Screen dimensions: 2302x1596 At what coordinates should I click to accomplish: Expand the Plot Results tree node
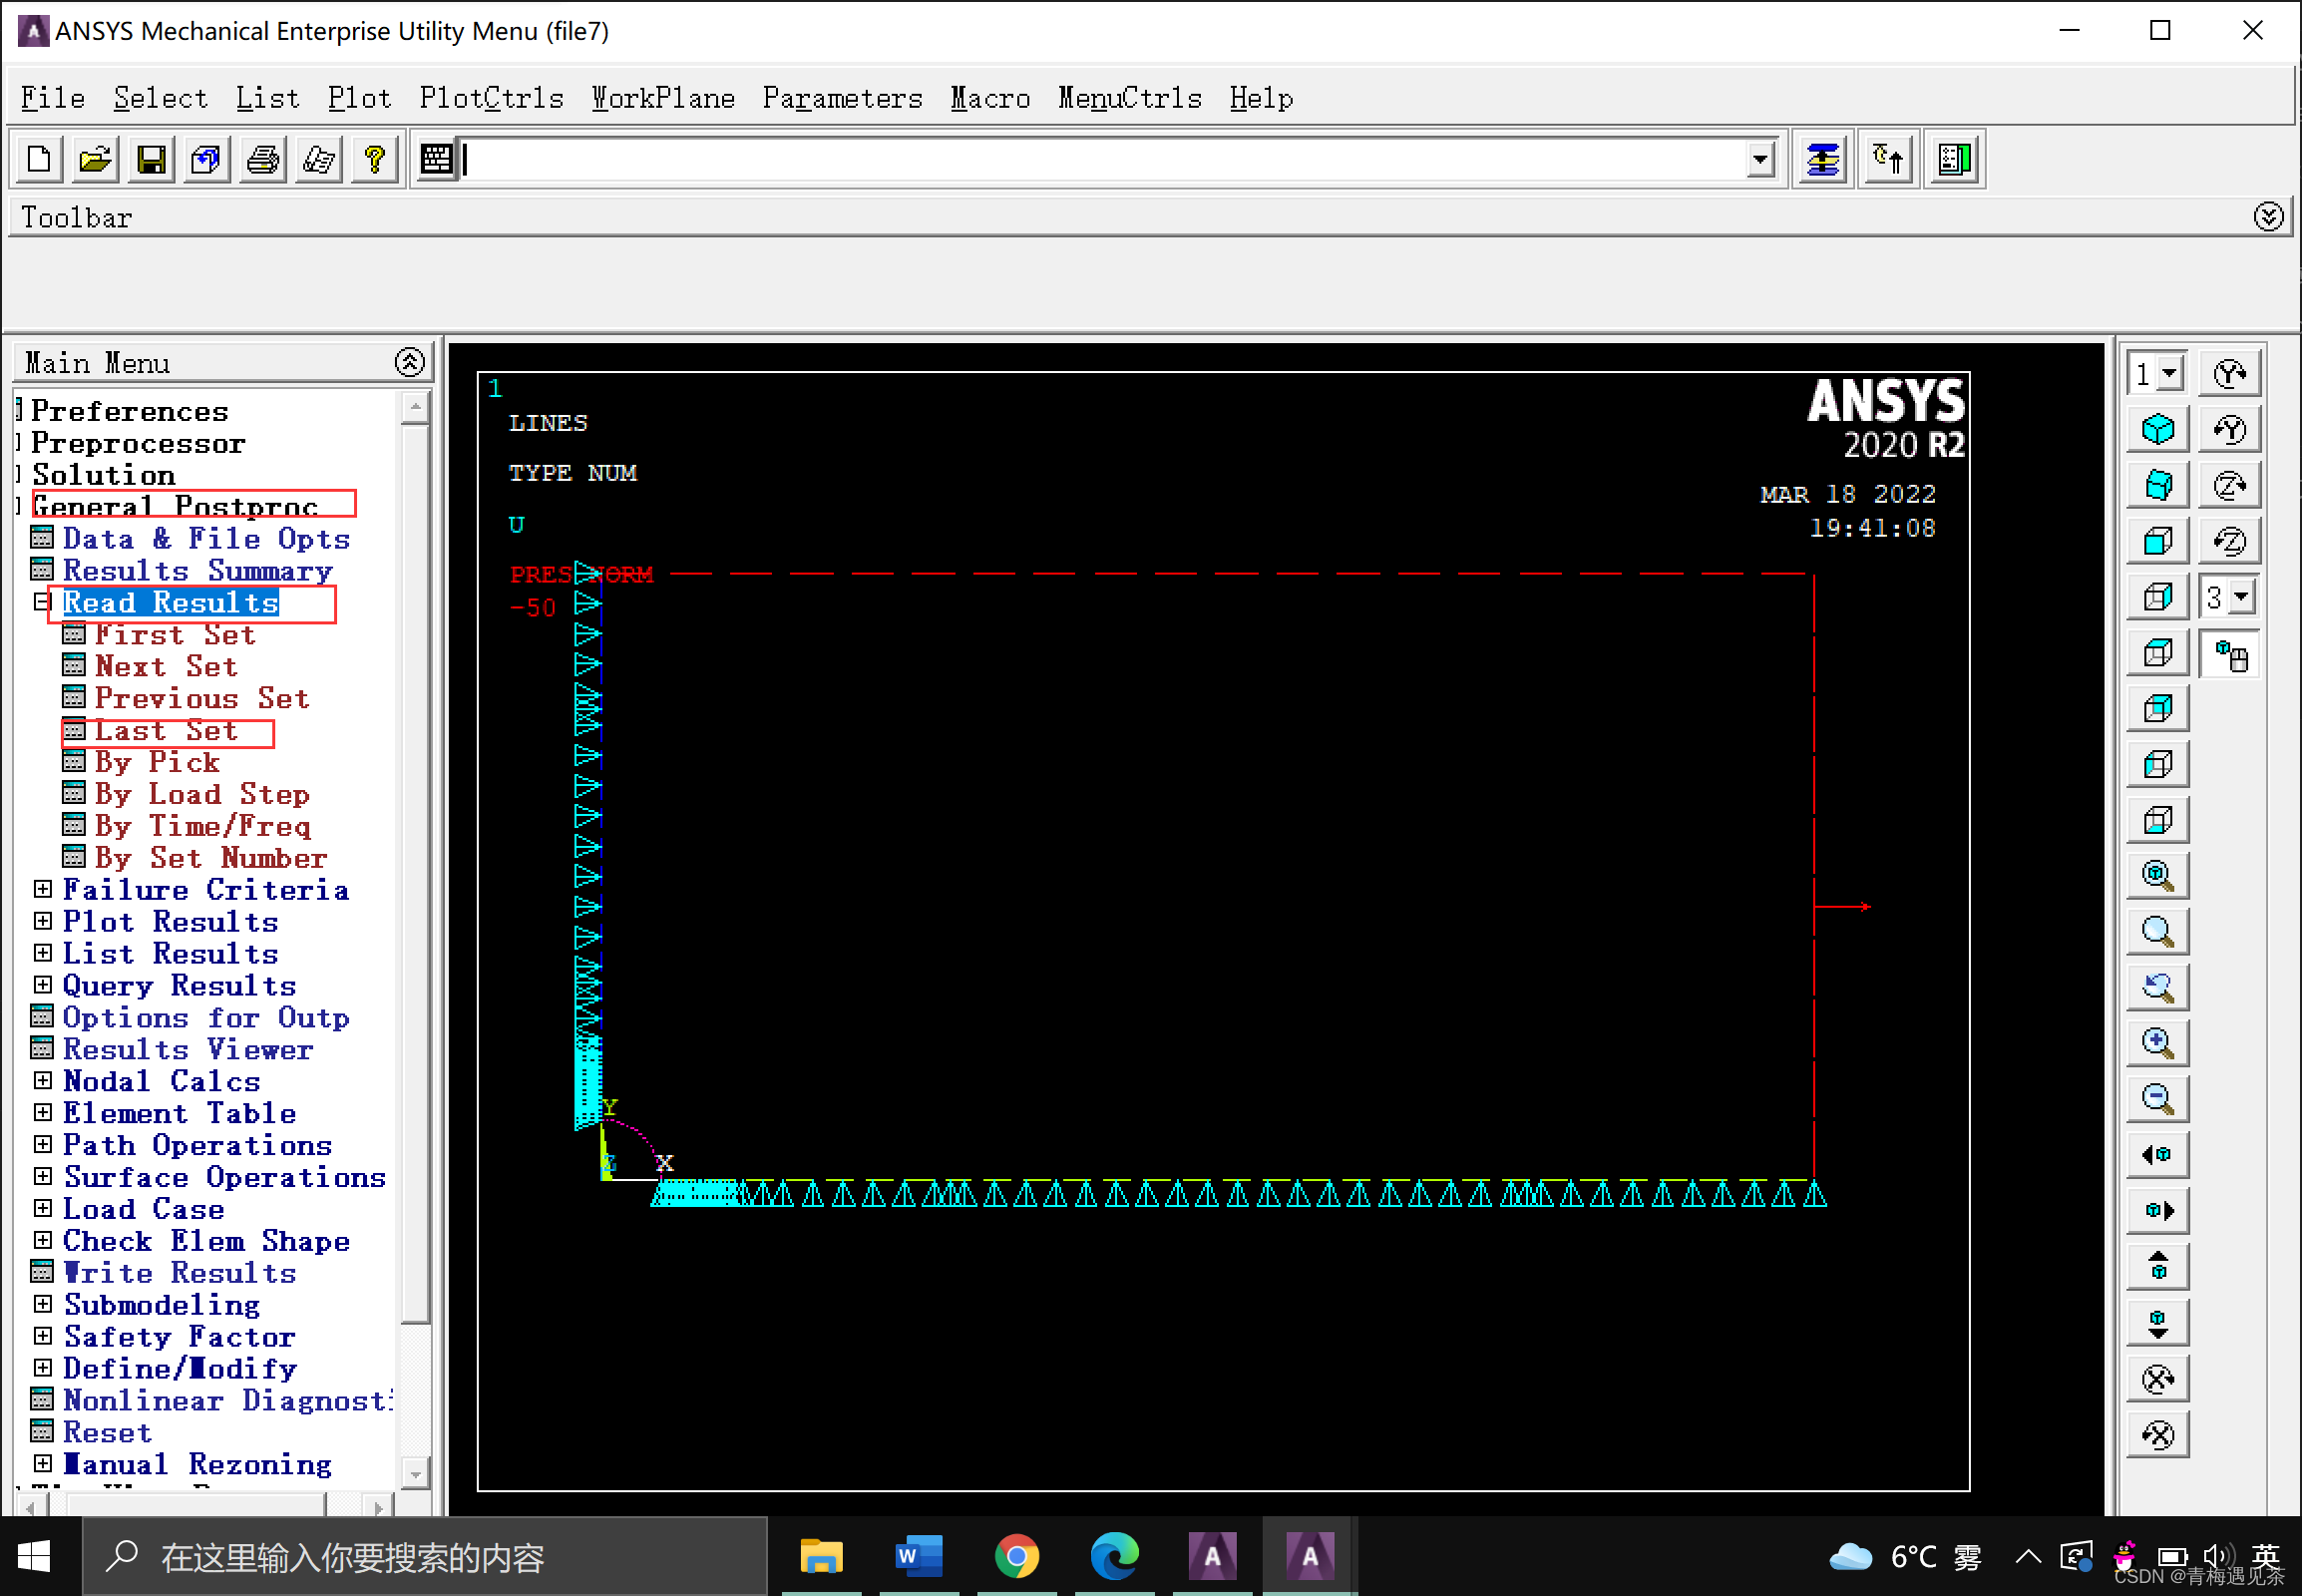coord(43,921)
